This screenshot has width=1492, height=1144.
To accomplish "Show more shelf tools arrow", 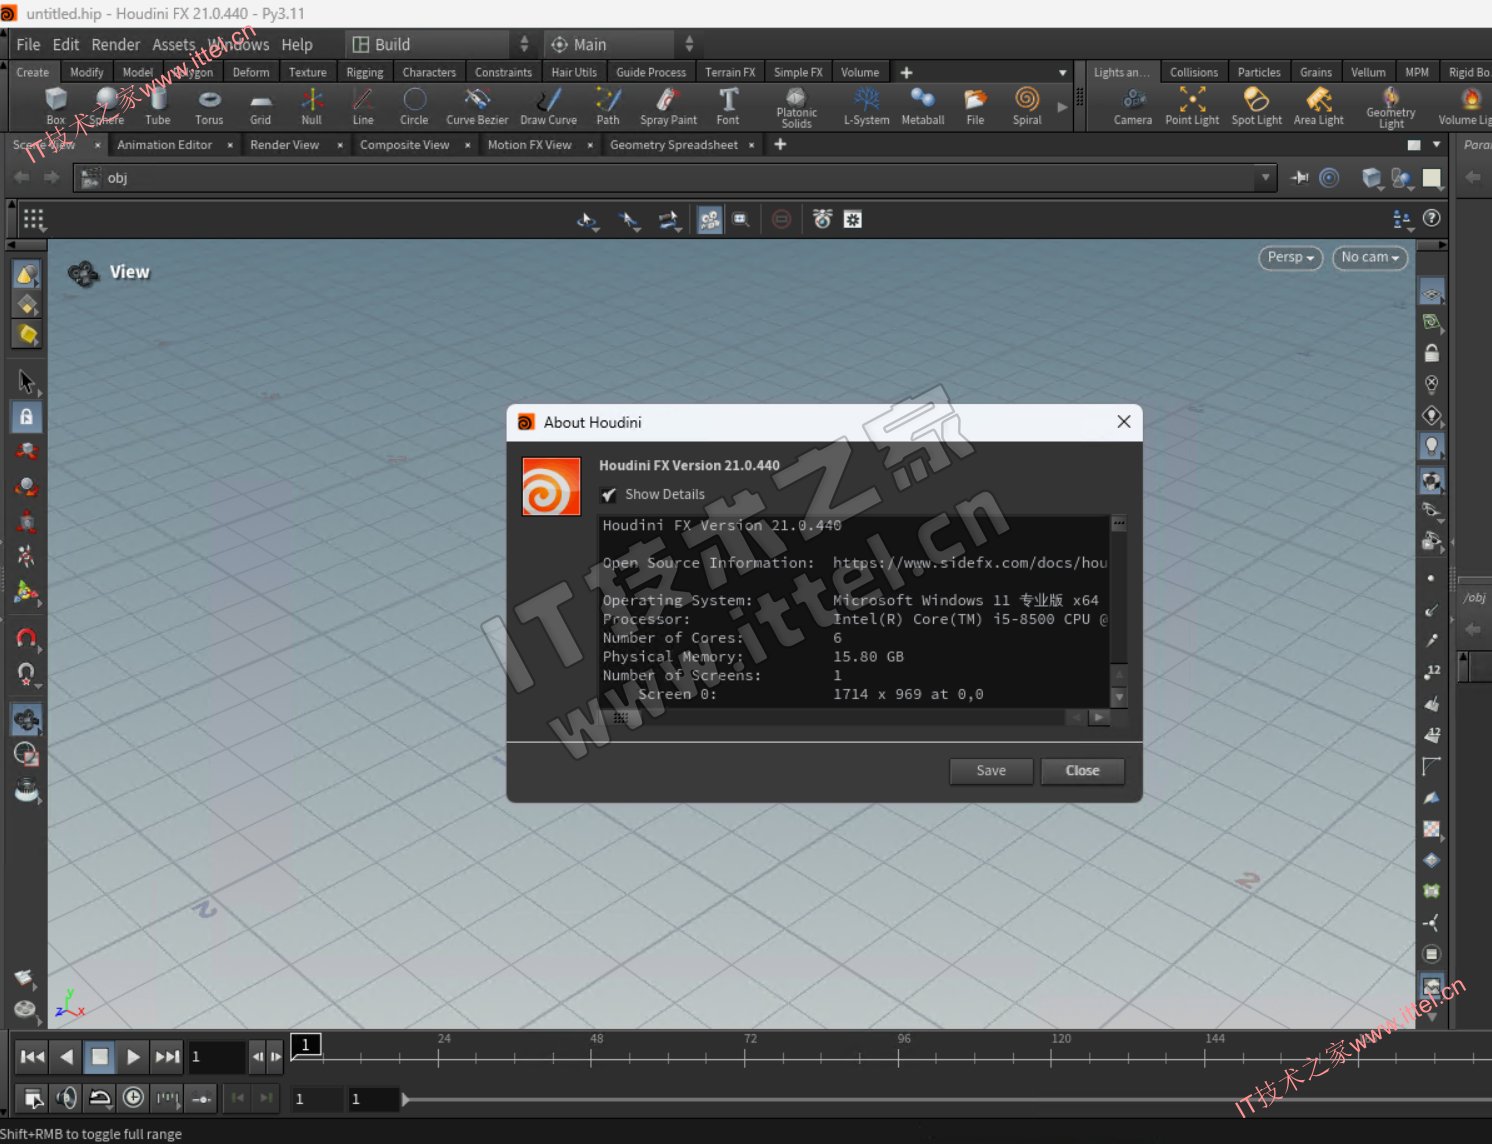I will point(1062,106).
